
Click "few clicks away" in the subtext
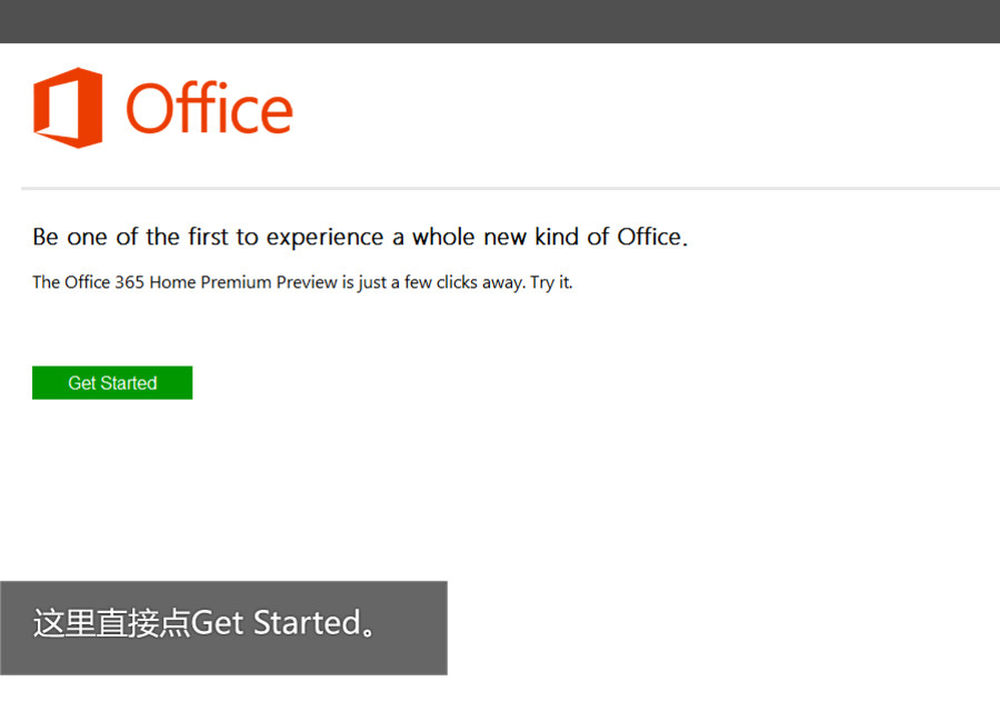(x=464, y=282)
